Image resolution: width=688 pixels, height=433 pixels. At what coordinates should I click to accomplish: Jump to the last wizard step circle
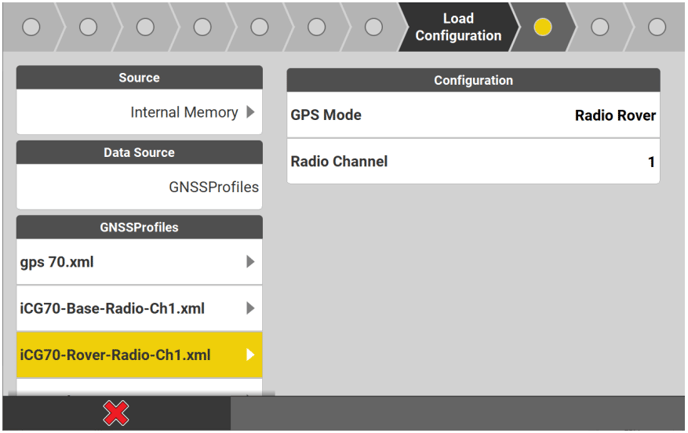click(657, 27)
